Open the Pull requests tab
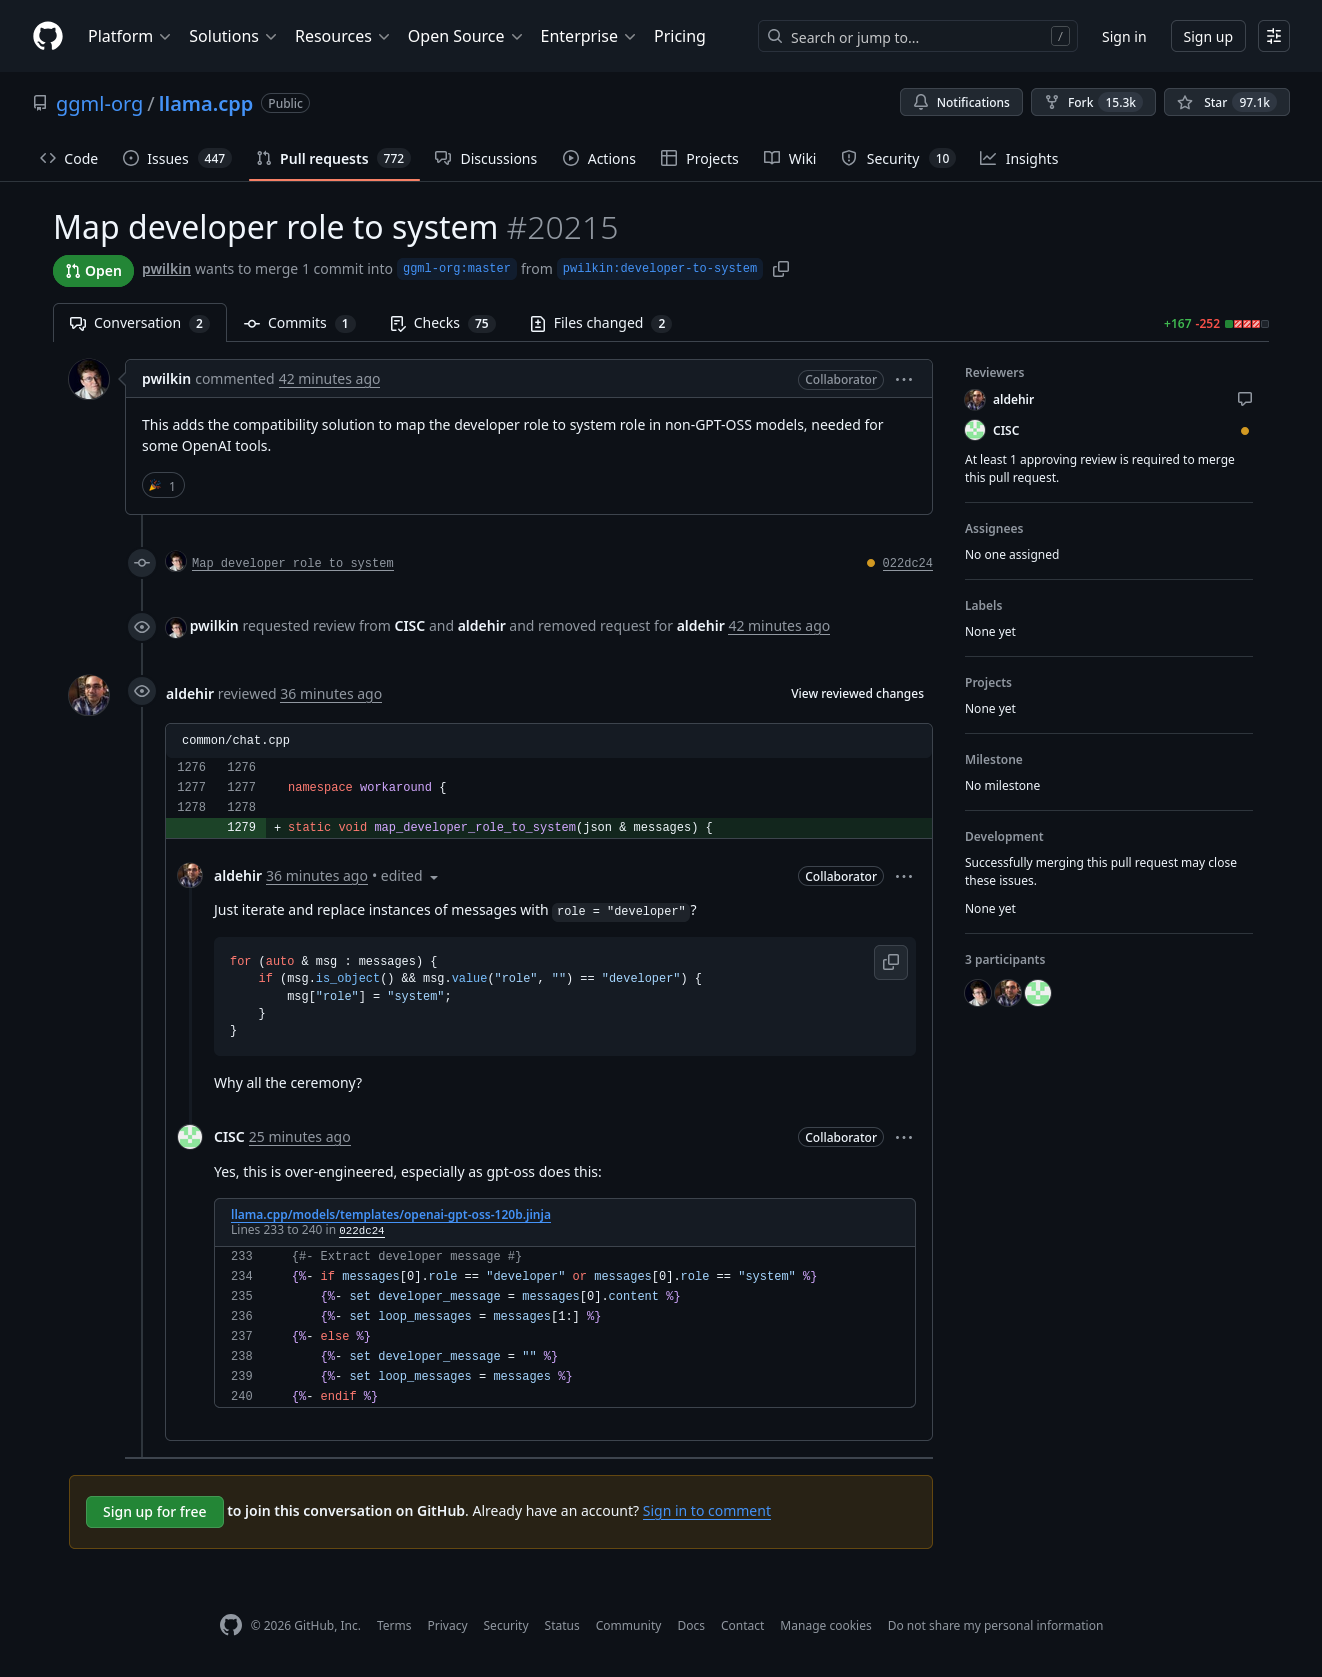 pos(334,158)
